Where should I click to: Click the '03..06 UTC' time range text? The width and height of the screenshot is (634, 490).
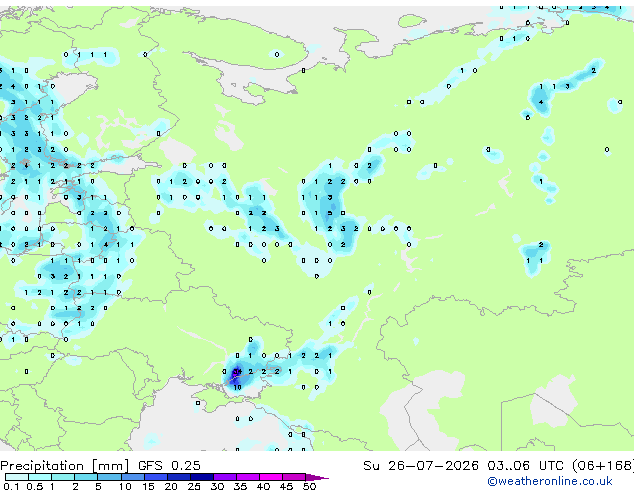[x=525, y=466]
